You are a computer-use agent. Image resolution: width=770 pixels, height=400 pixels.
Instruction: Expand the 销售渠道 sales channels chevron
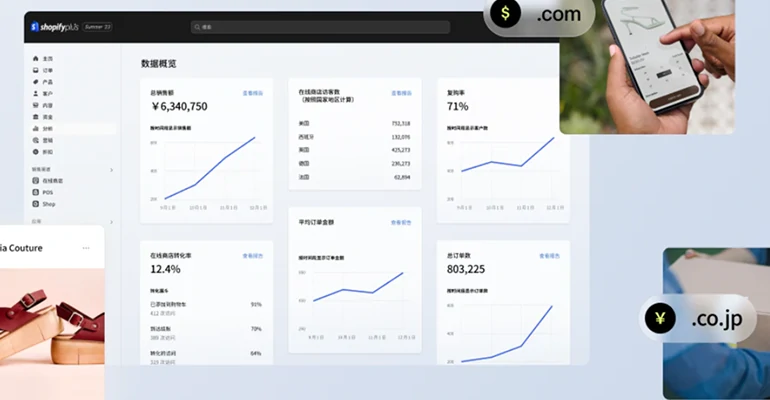point(111,170)
